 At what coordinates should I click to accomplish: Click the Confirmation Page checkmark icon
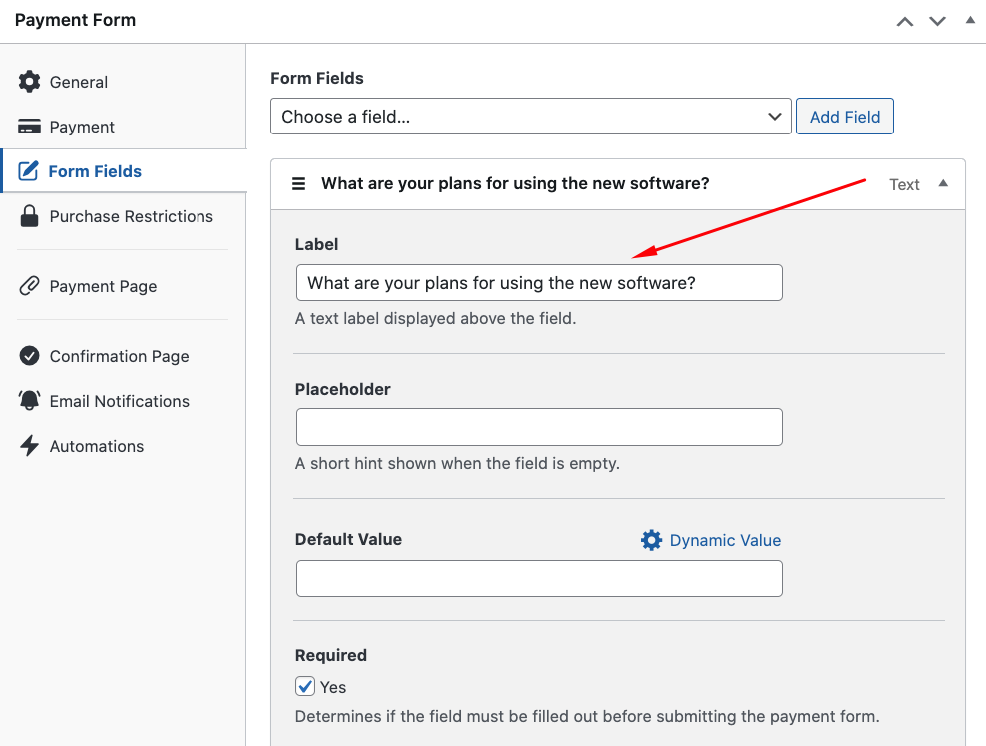click(x=30, y=356)
